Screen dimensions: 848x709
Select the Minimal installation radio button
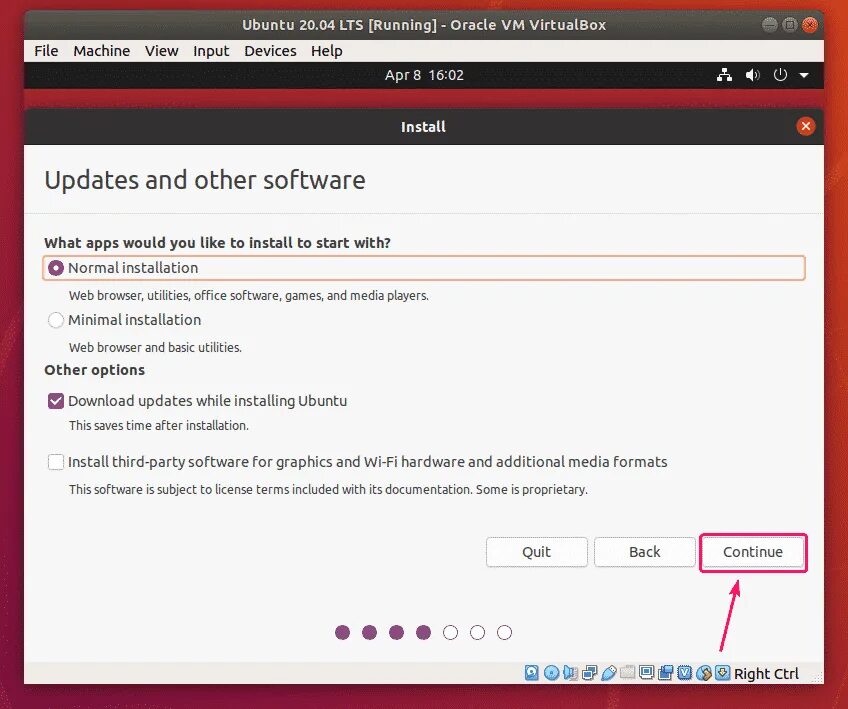(x=56, y=320)
